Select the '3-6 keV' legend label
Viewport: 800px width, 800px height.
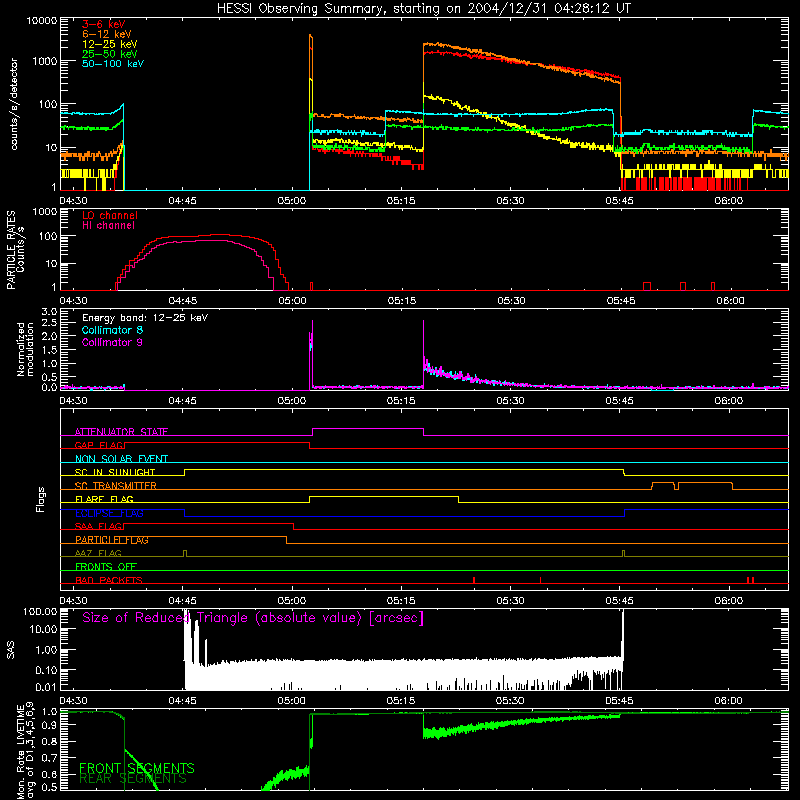pos(104,24)
